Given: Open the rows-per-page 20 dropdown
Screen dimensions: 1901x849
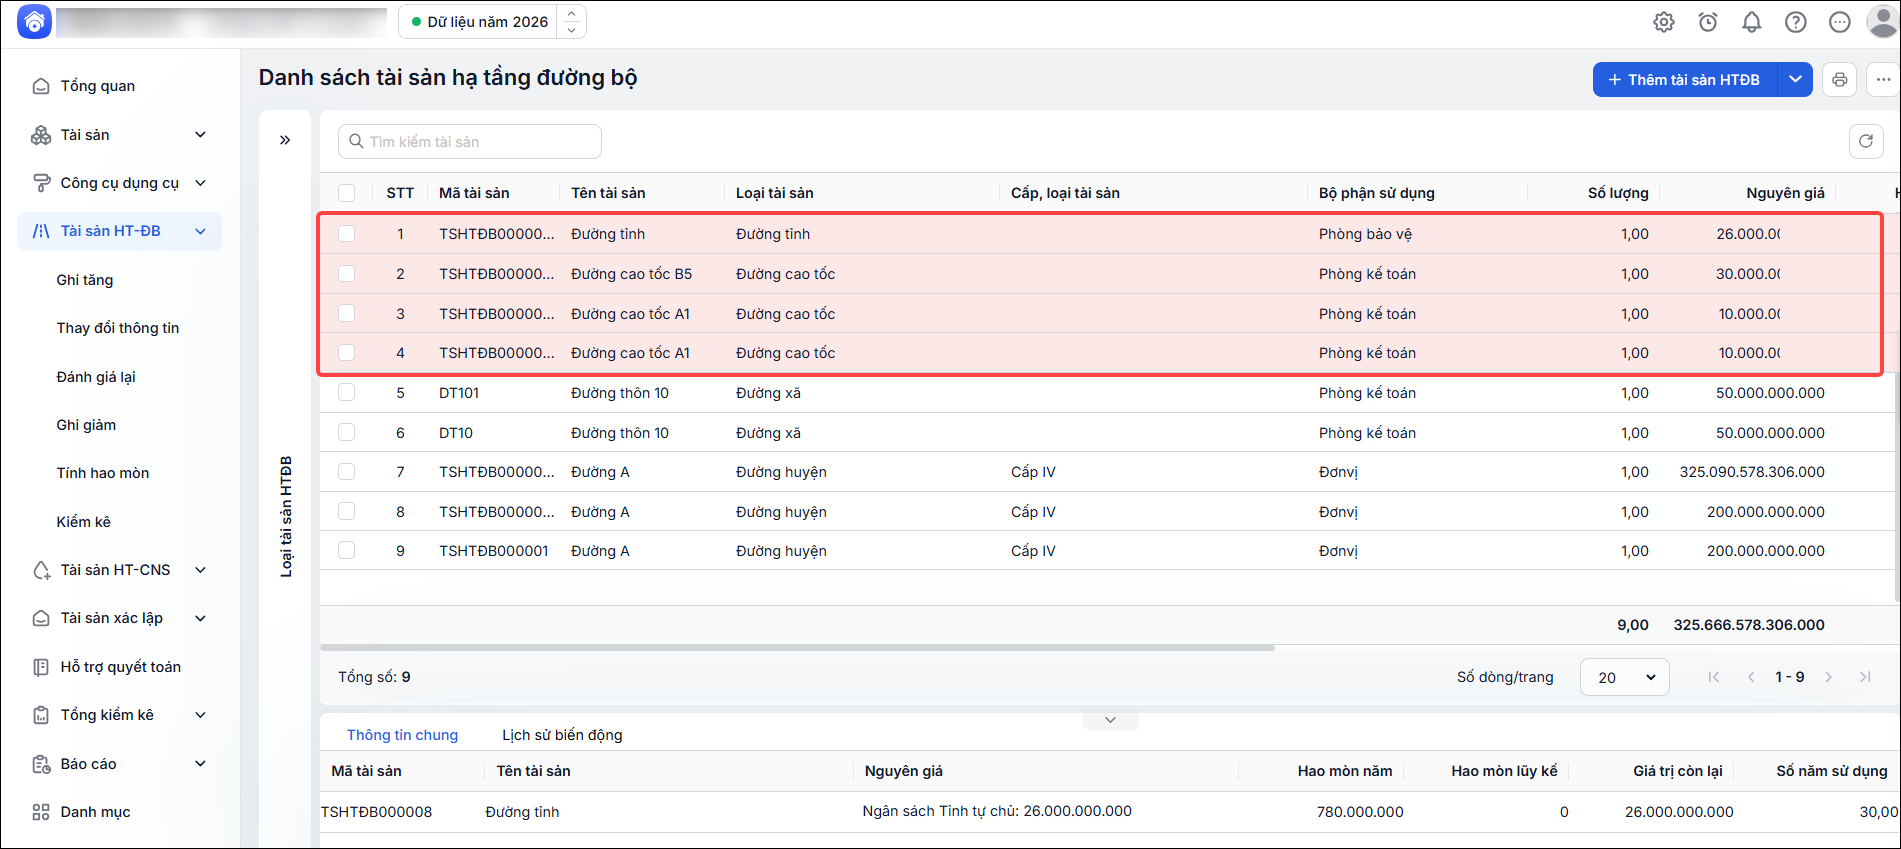Looking at the screenshot, I should pyautogui.click(x=1624, y=677).
